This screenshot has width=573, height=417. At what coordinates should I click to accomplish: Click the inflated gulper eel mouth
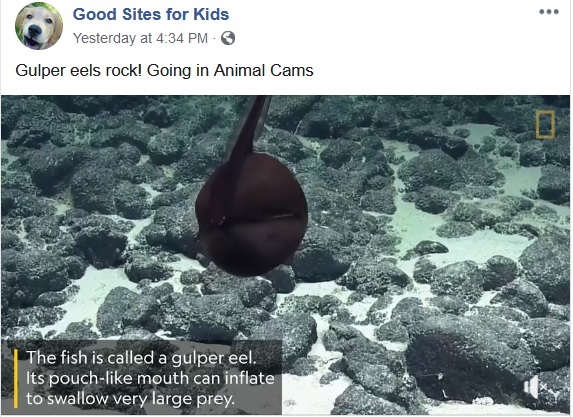pos(252,215)
